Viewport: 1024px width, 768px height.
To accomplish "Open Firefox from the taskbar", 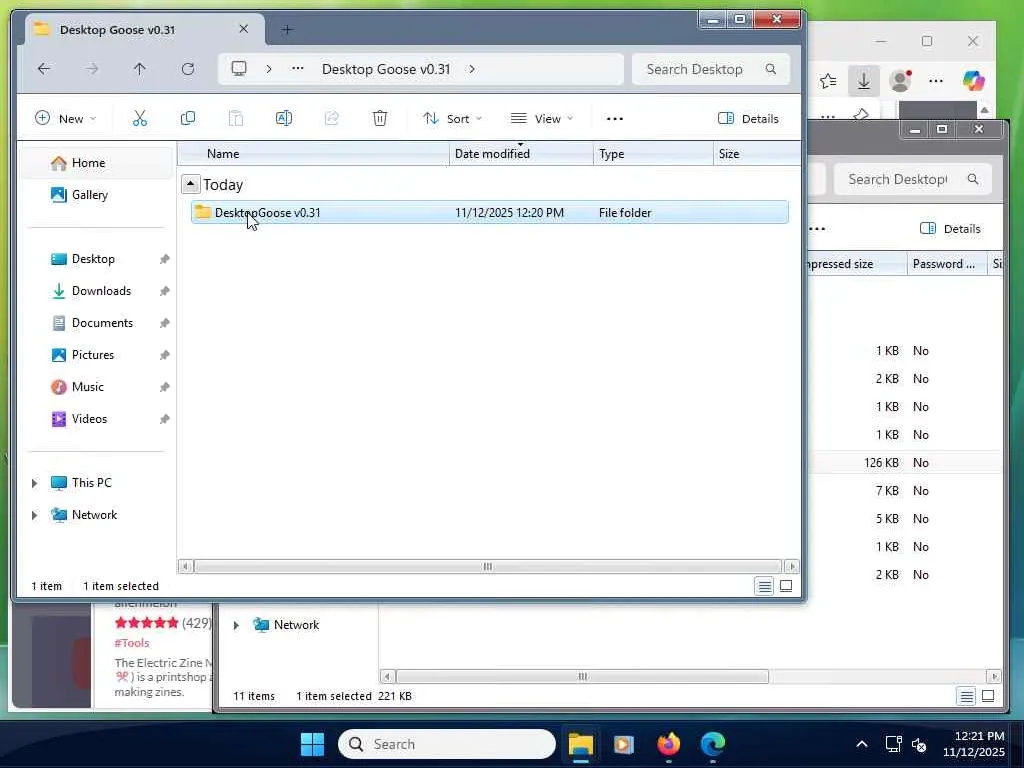I will point(668,744).
